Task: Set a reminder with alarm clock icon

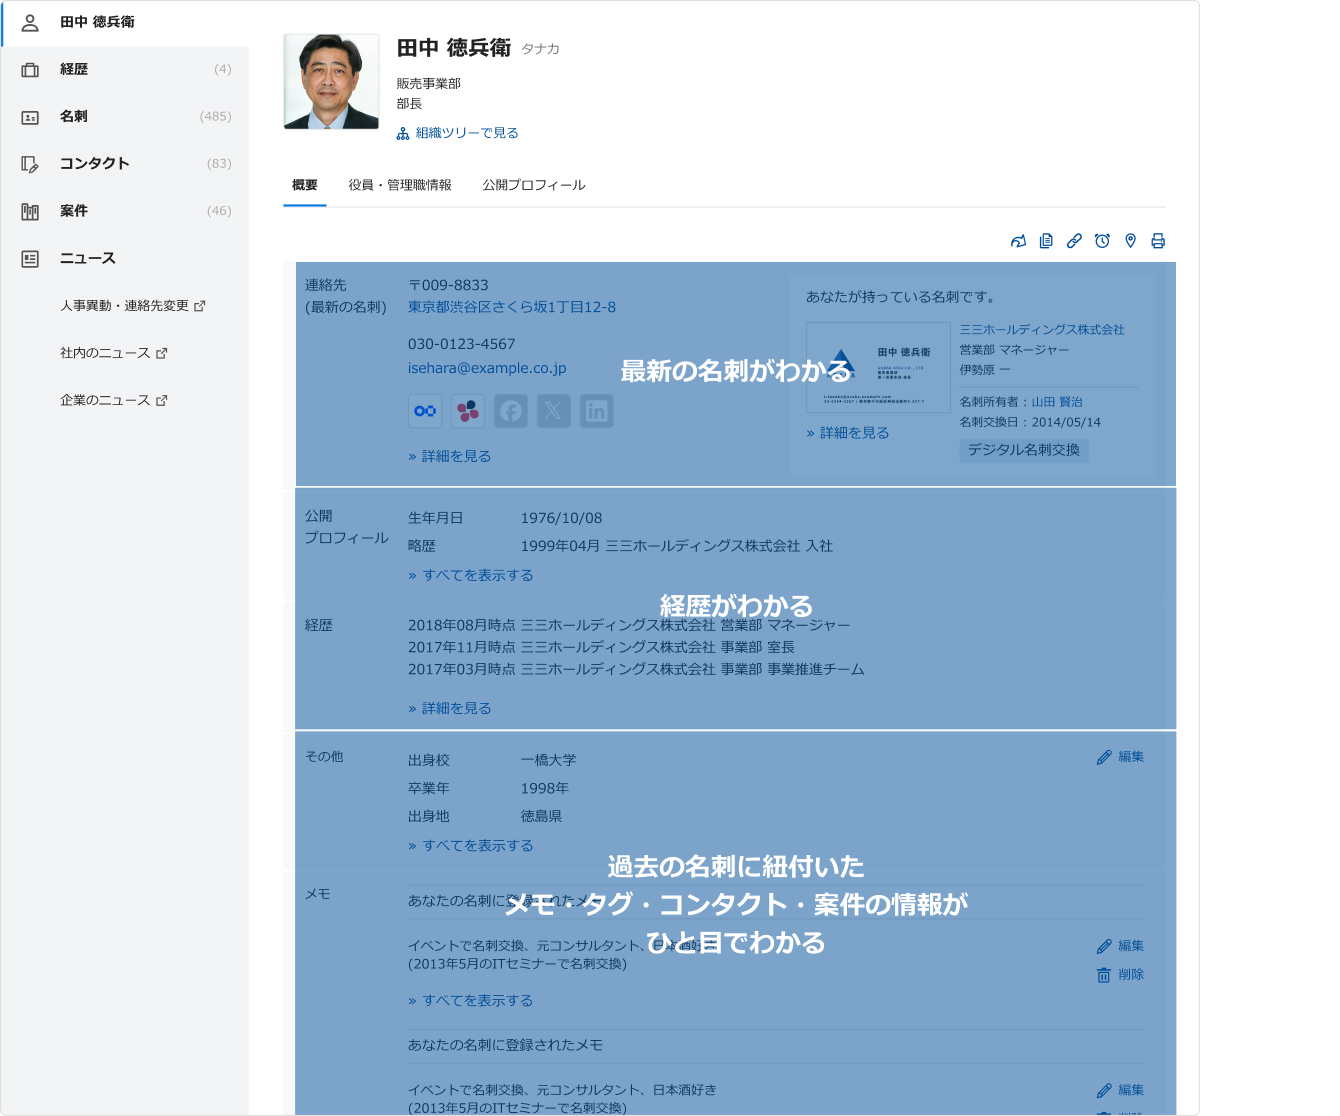Action: click(1102, 241)
